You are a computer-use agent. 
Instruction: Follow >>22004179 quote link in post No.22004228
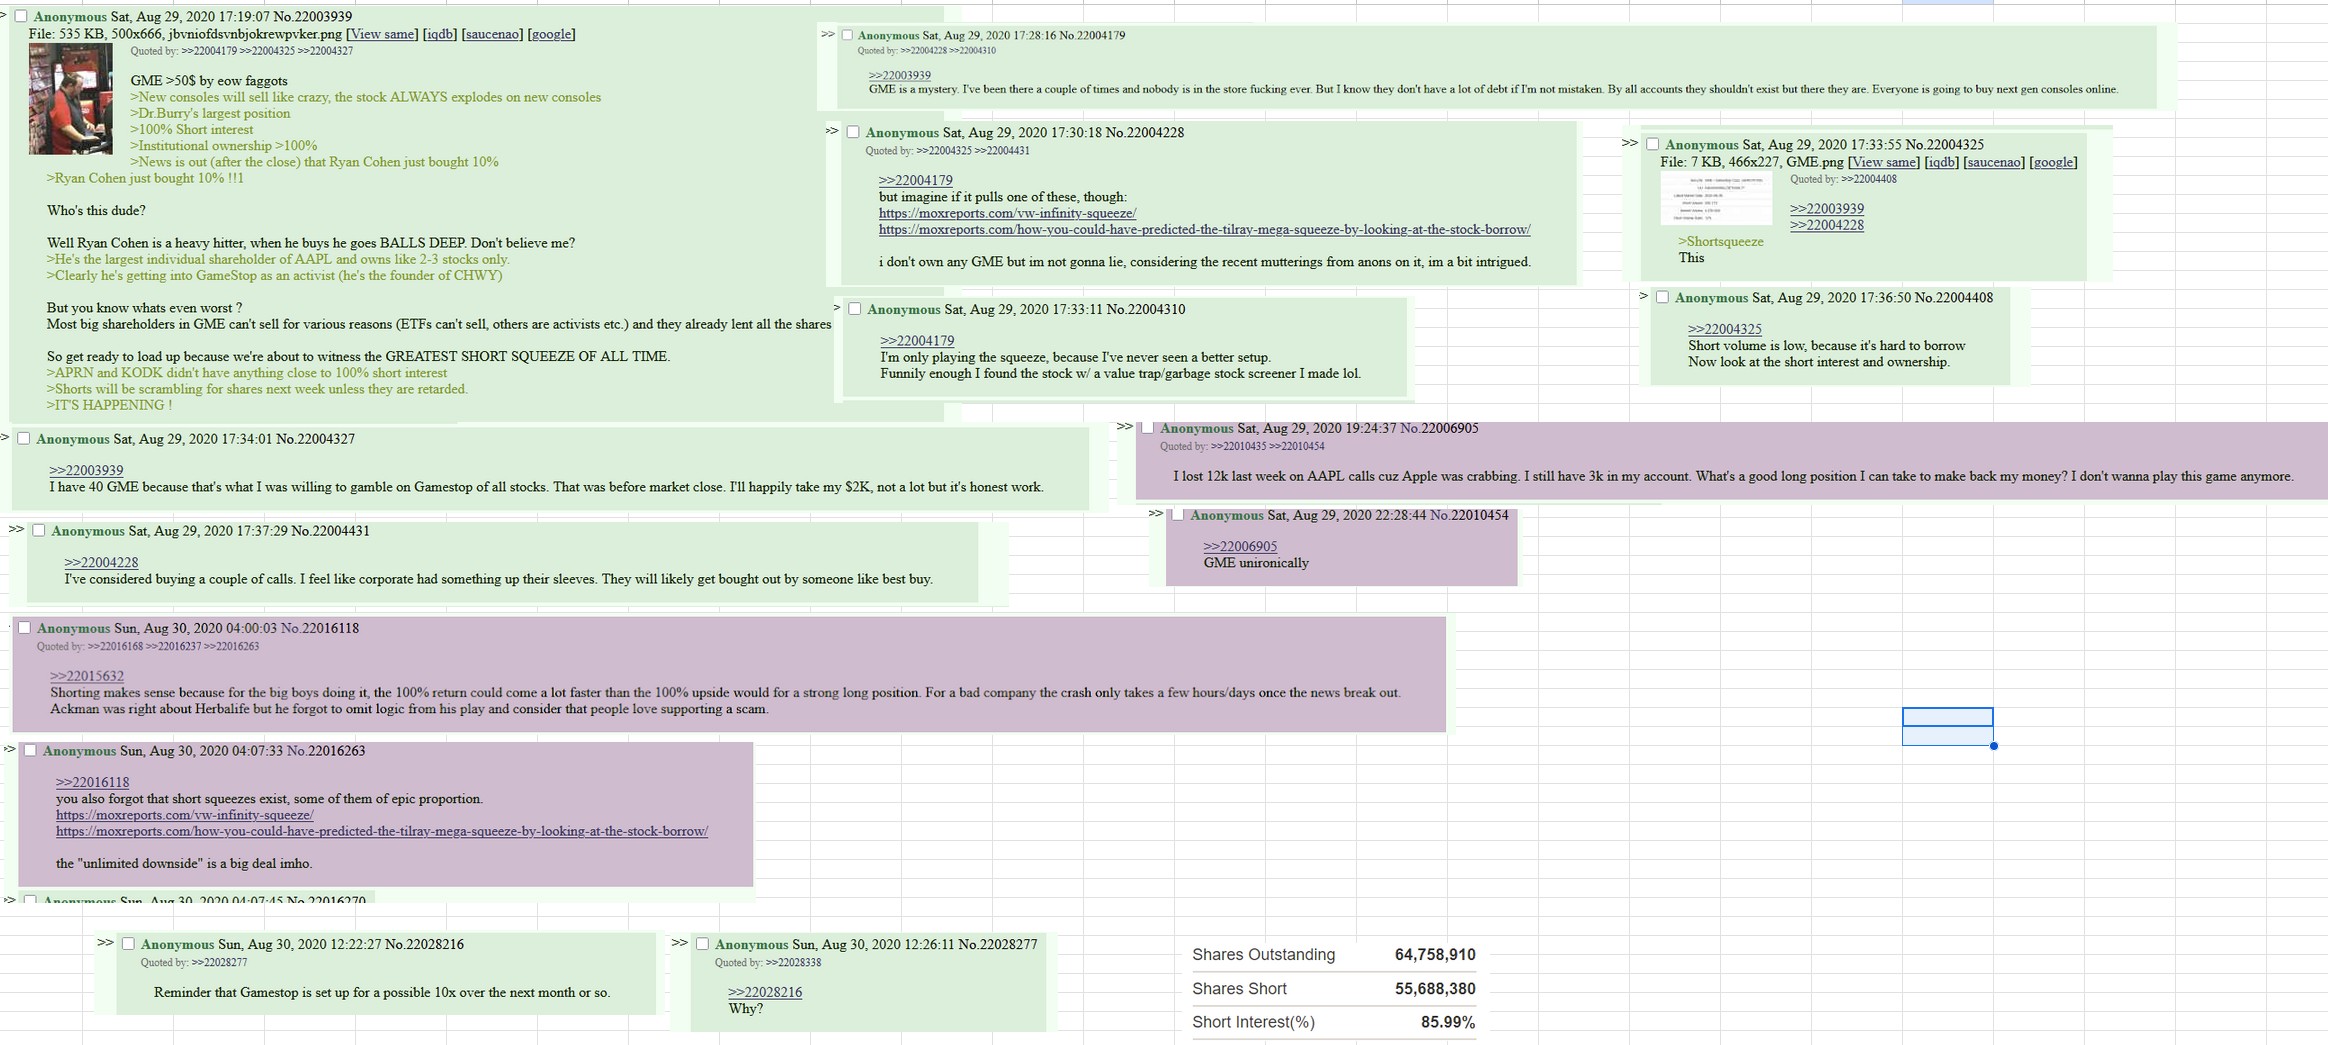[915, 180]
